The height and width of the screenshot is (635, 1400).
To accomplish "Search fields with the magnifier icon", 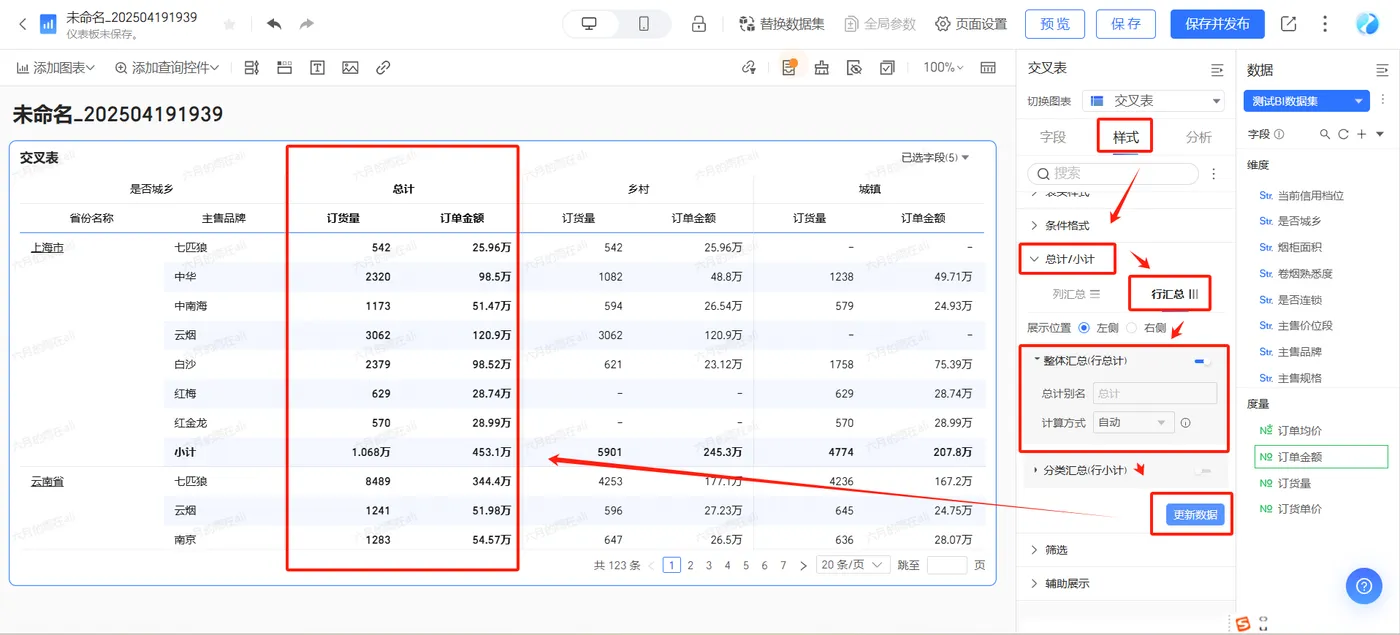I will point(1325,134).
